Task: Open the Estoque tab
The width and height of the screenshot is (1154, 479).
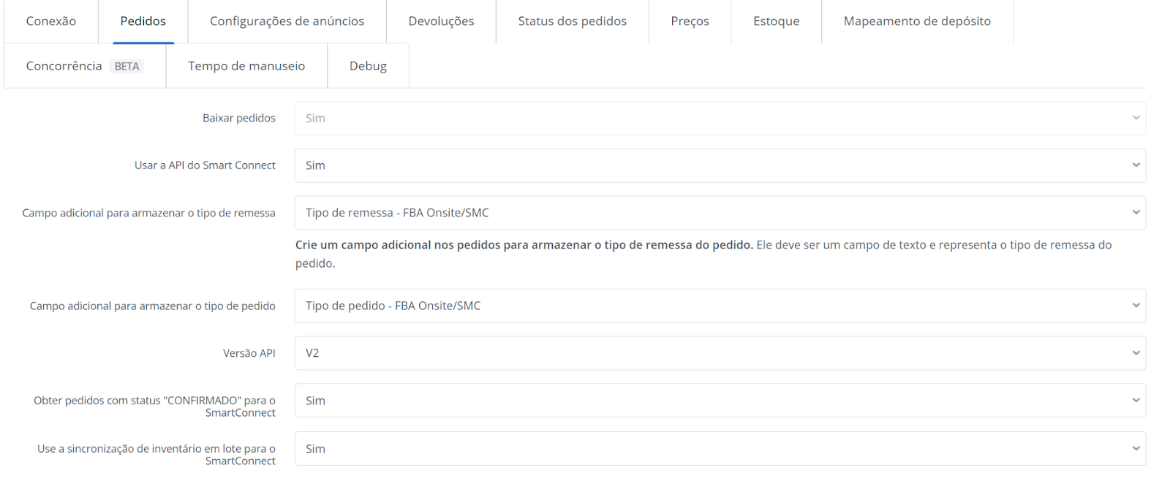Action: coord(776,22)
